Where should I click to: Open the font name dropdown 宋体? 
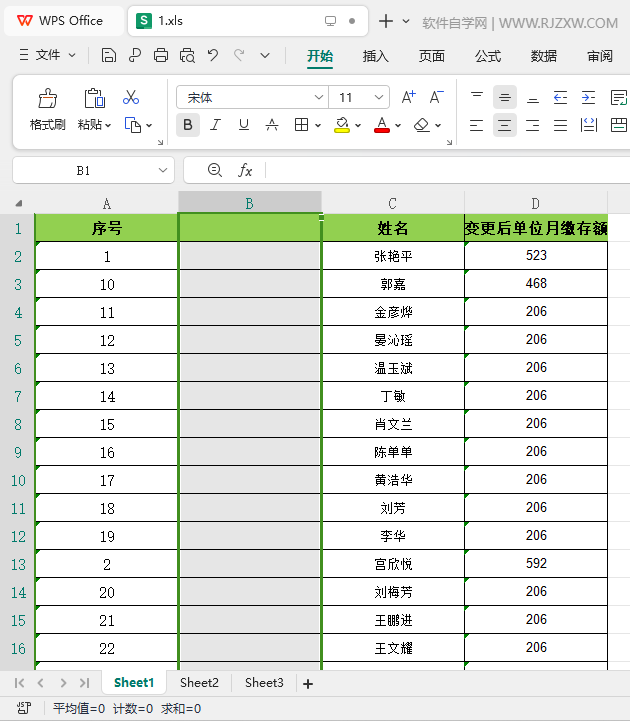pos(318,97)
